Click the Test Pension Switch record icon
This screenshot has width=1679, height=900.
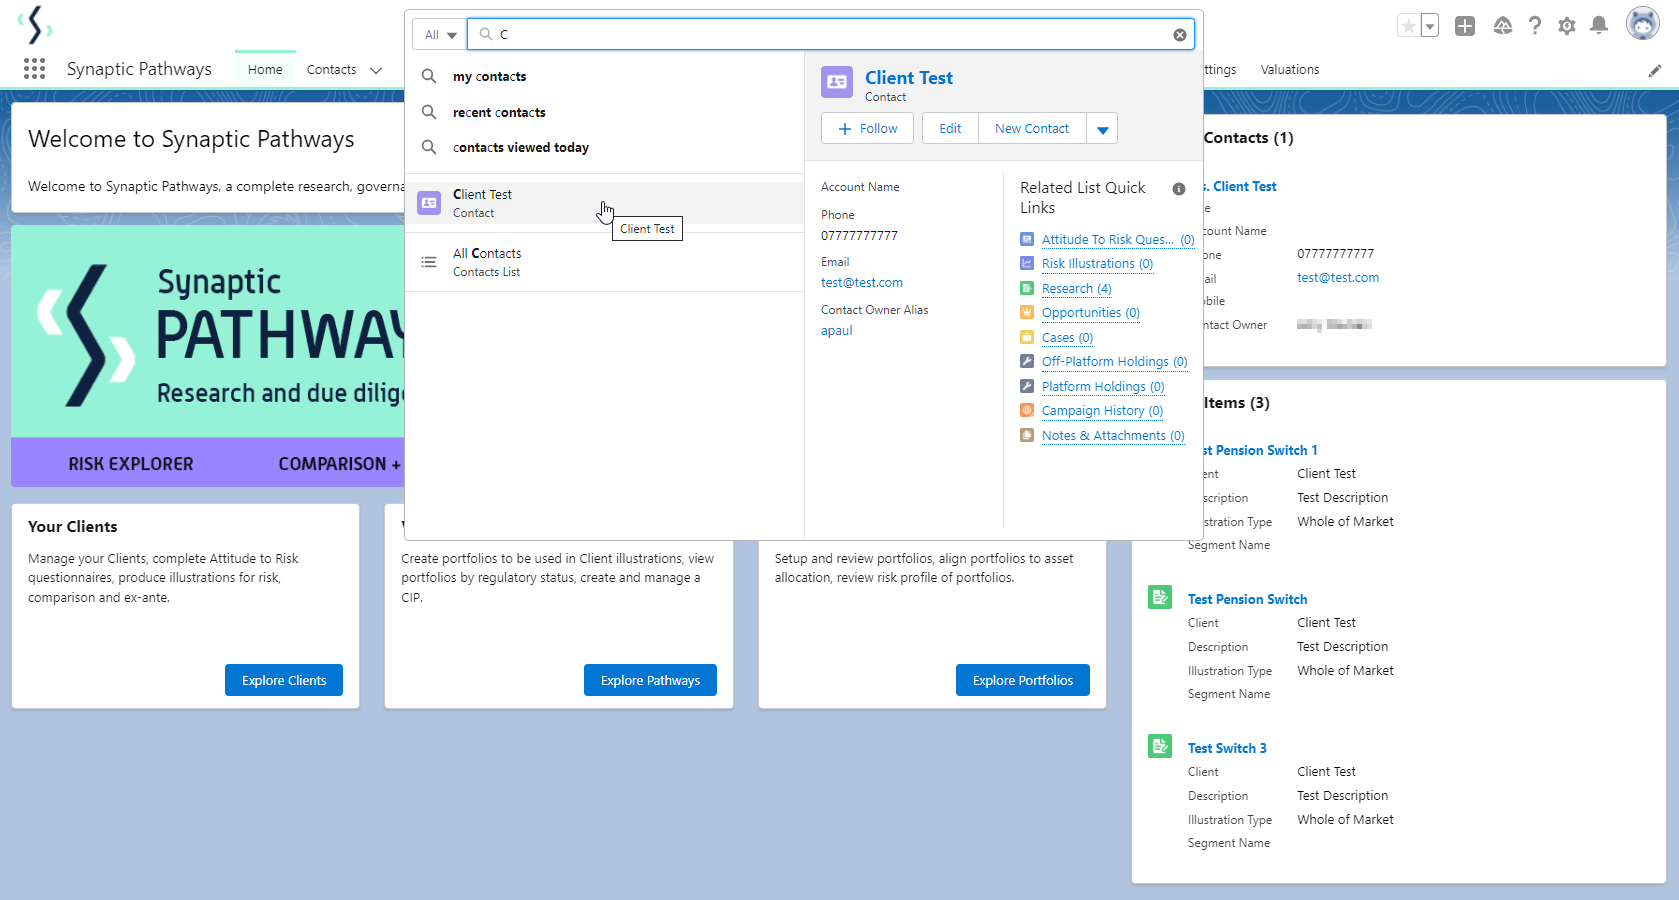(x=1160, y=597)
